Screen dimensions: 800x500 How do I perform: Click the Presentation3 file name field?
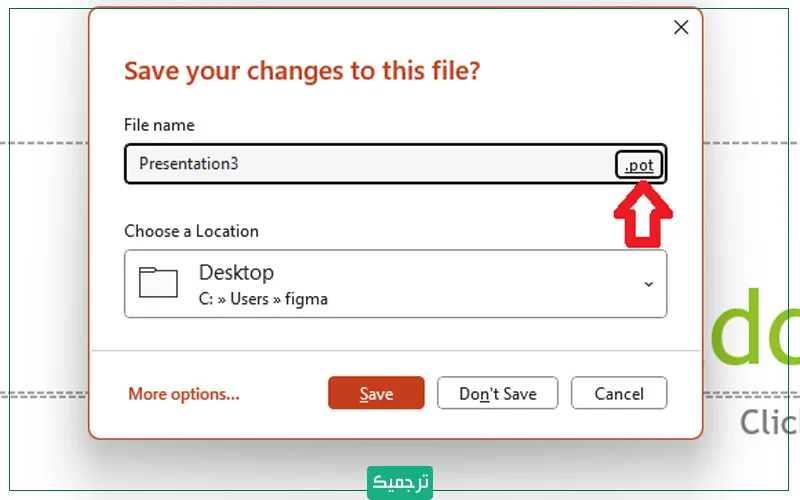pyautogui.click(x=370, y=164)
